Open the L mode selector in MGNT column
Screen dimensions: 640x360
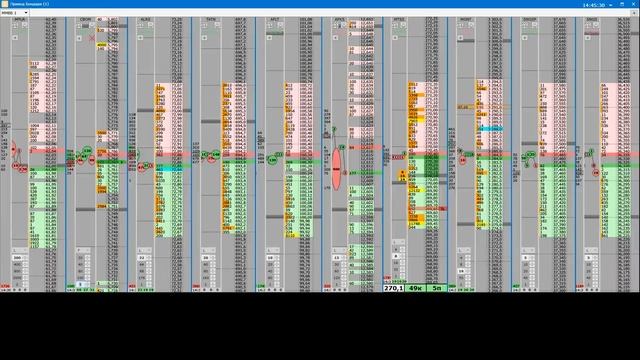coord(464,251)
